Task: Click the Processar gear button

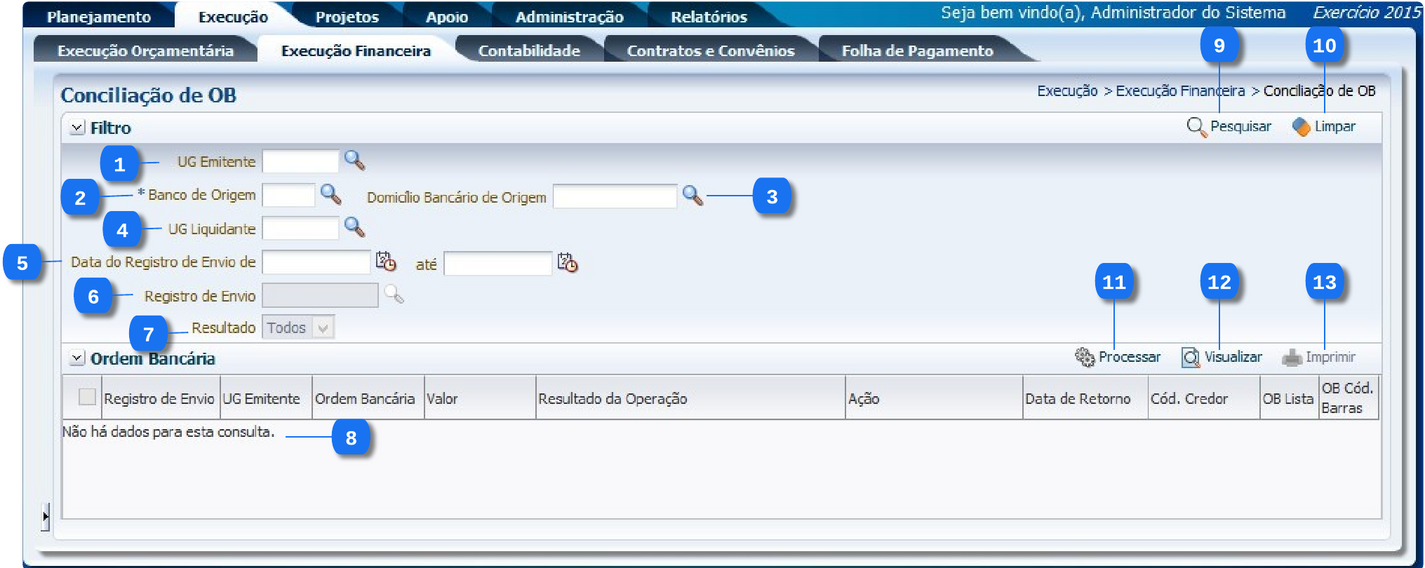Action: click(x=1118, y=357)
